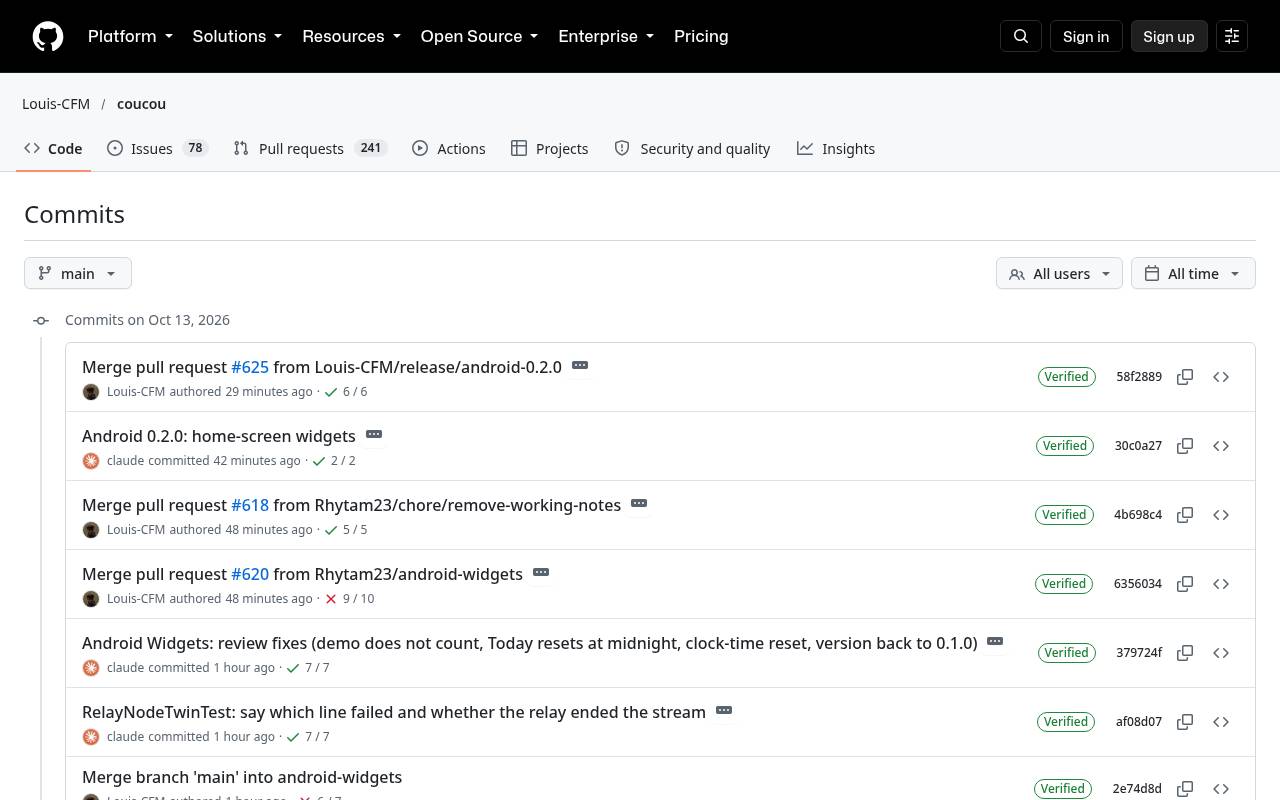Click Verified badge for commit 58f2889

[1067, 377]
